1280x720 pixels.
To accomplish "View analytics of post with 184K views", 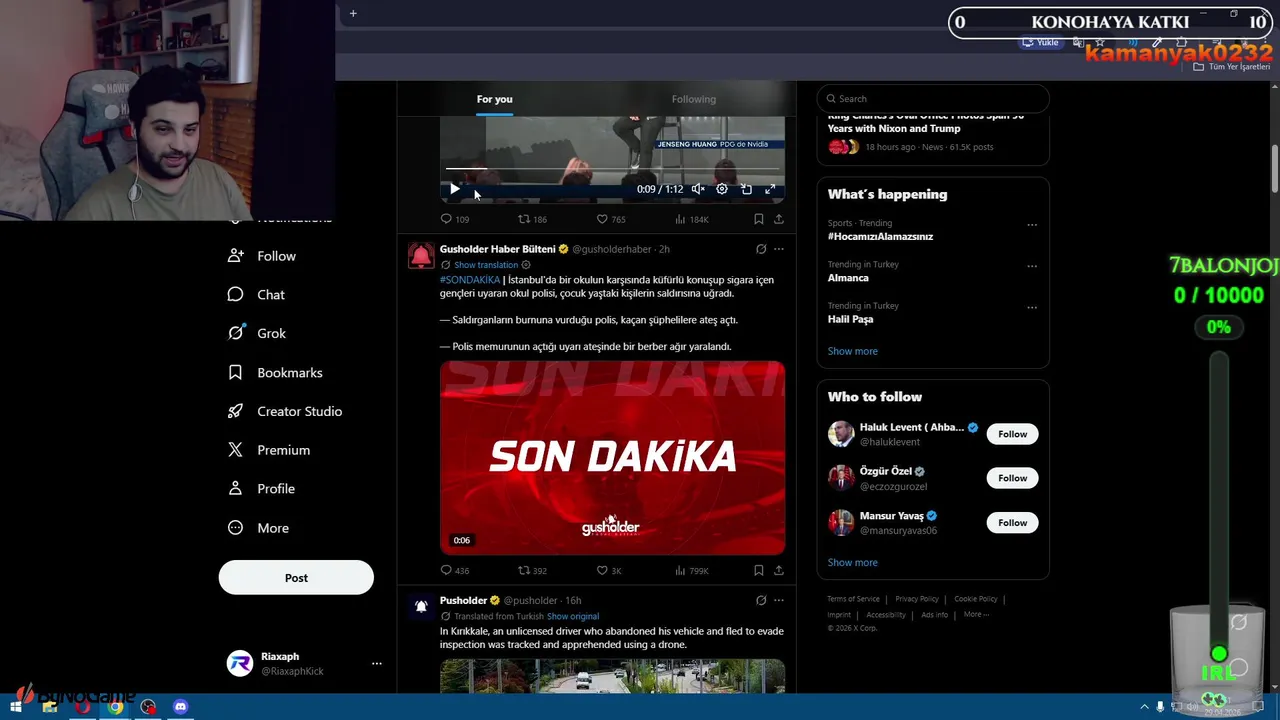I will click(692, 219).
